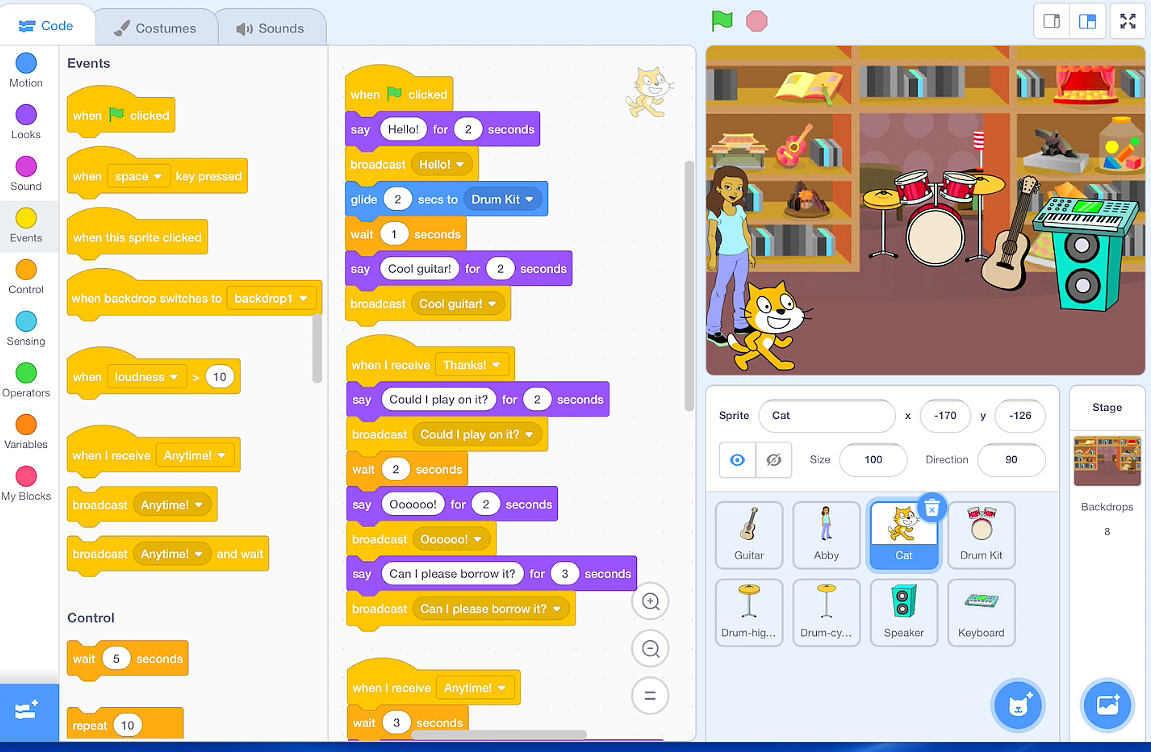
Task: Open the Cool guitar! broadcast dropdown
Action: (x=458, y=303)
